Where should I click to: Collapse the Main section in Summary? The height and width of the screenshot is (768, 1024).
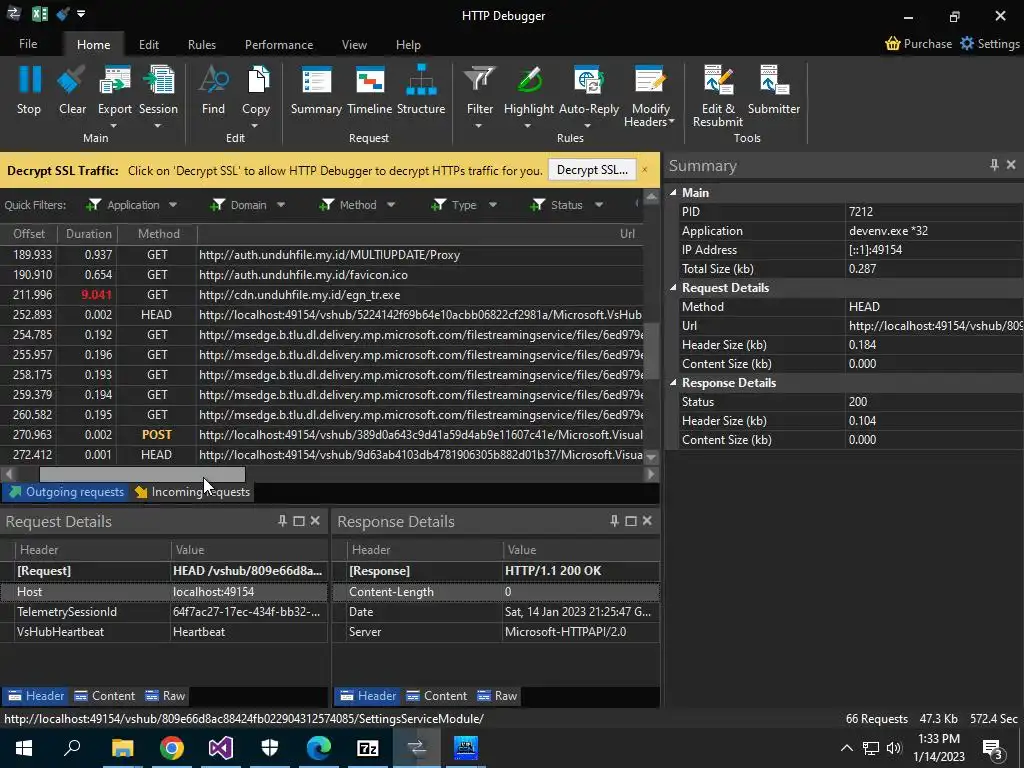click(673, 192)
